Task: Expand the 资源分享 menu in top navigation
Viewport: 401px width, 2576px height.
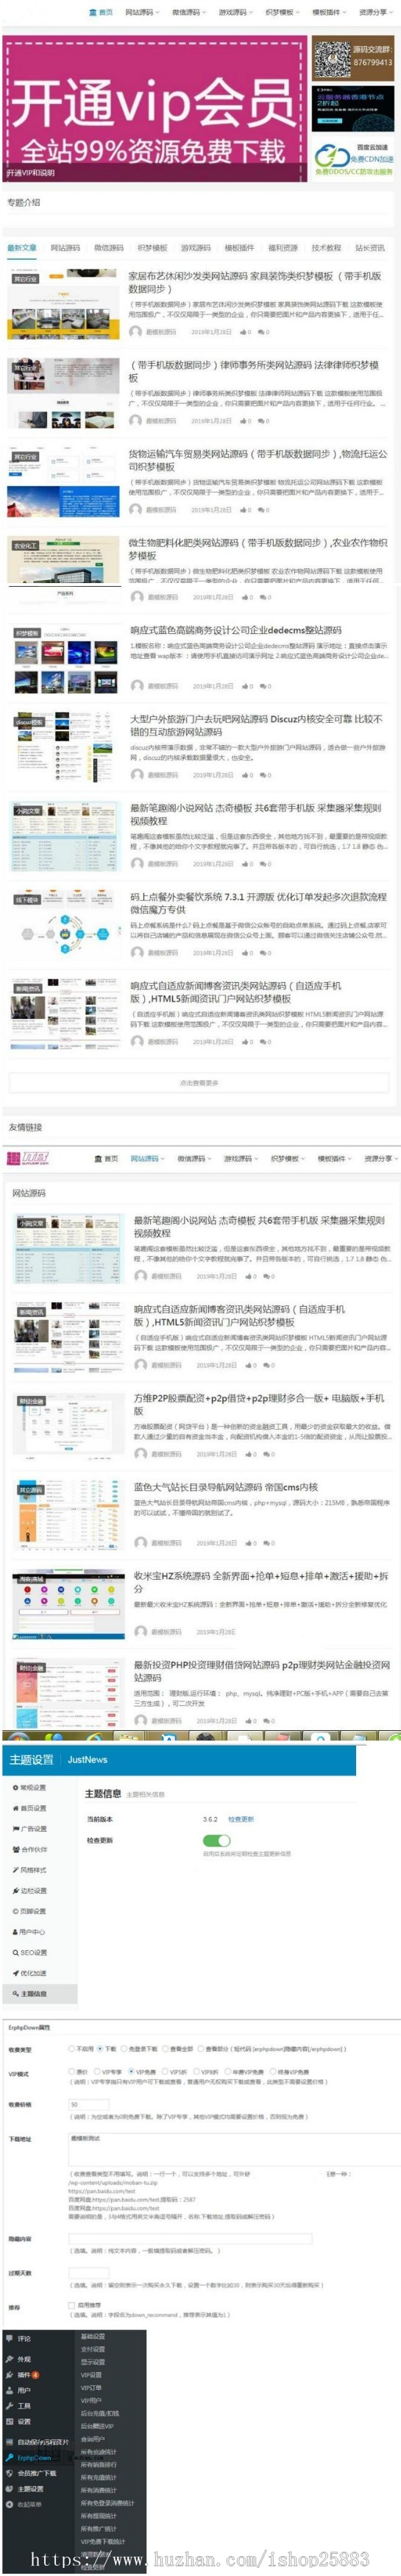Action: [375, 12]
